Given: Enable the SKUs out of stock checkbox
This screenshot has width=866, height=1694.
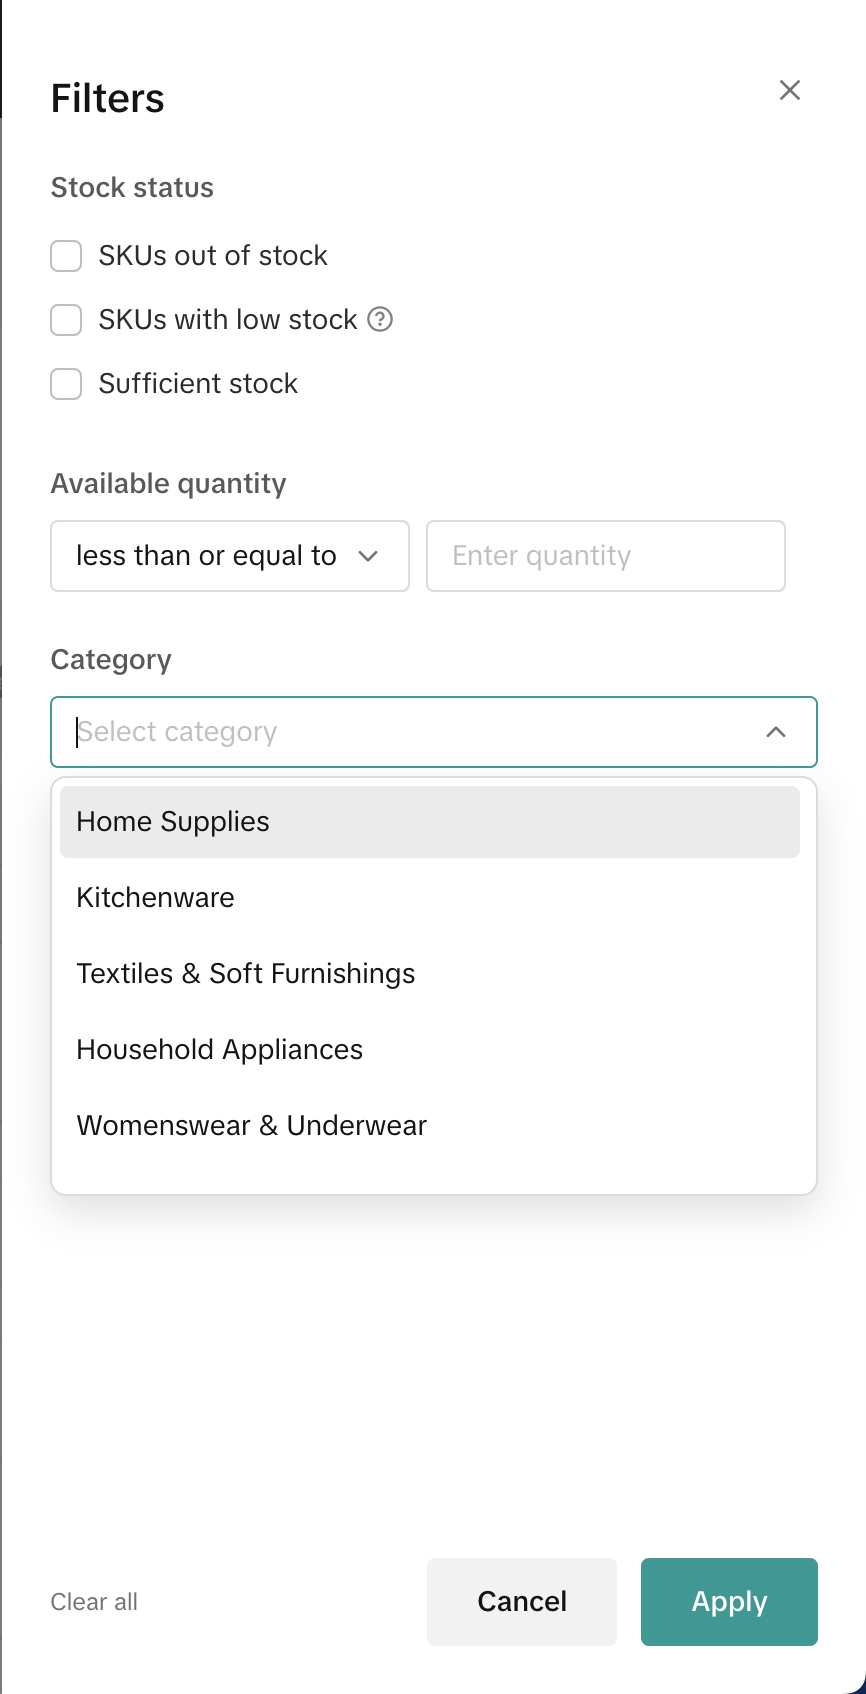Looking at the screenshot, I should pos(66,256).
